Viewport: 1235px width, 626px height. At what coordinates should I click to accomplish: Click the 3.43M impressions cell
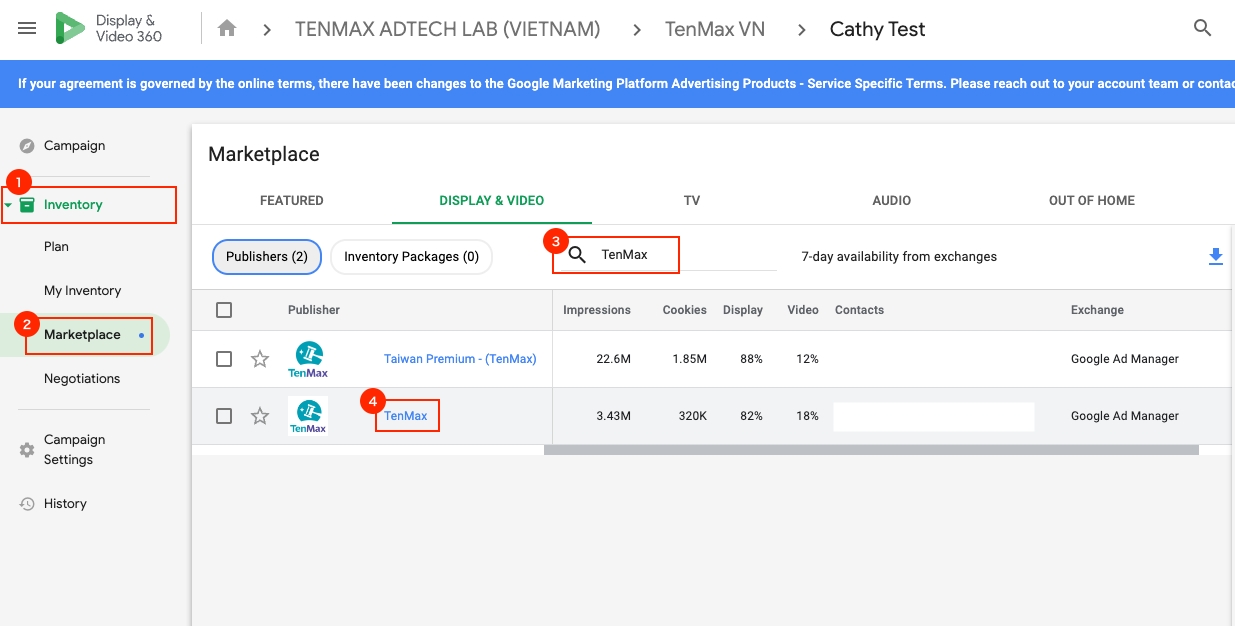[613, 416]
